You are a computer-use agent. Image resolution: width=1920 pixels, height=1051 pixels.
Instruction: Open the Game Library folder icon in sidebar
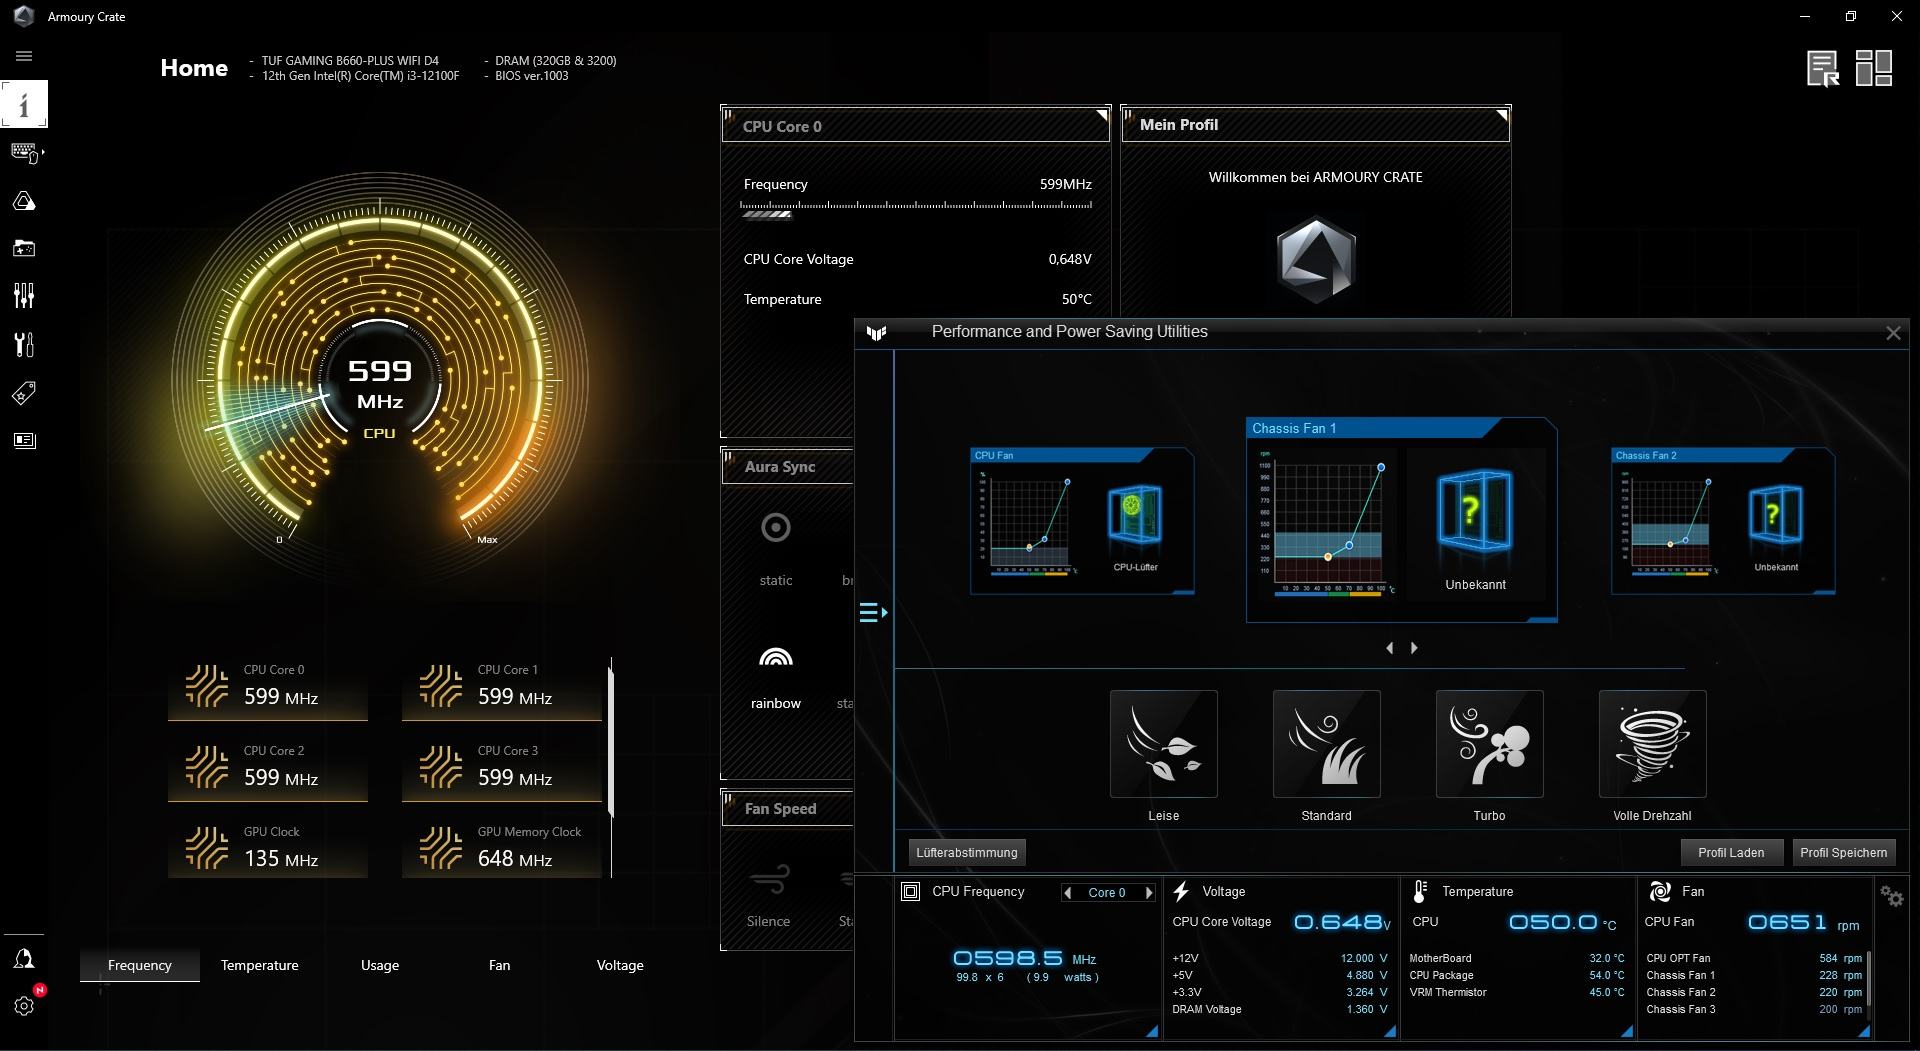click(x=24, y=248)
